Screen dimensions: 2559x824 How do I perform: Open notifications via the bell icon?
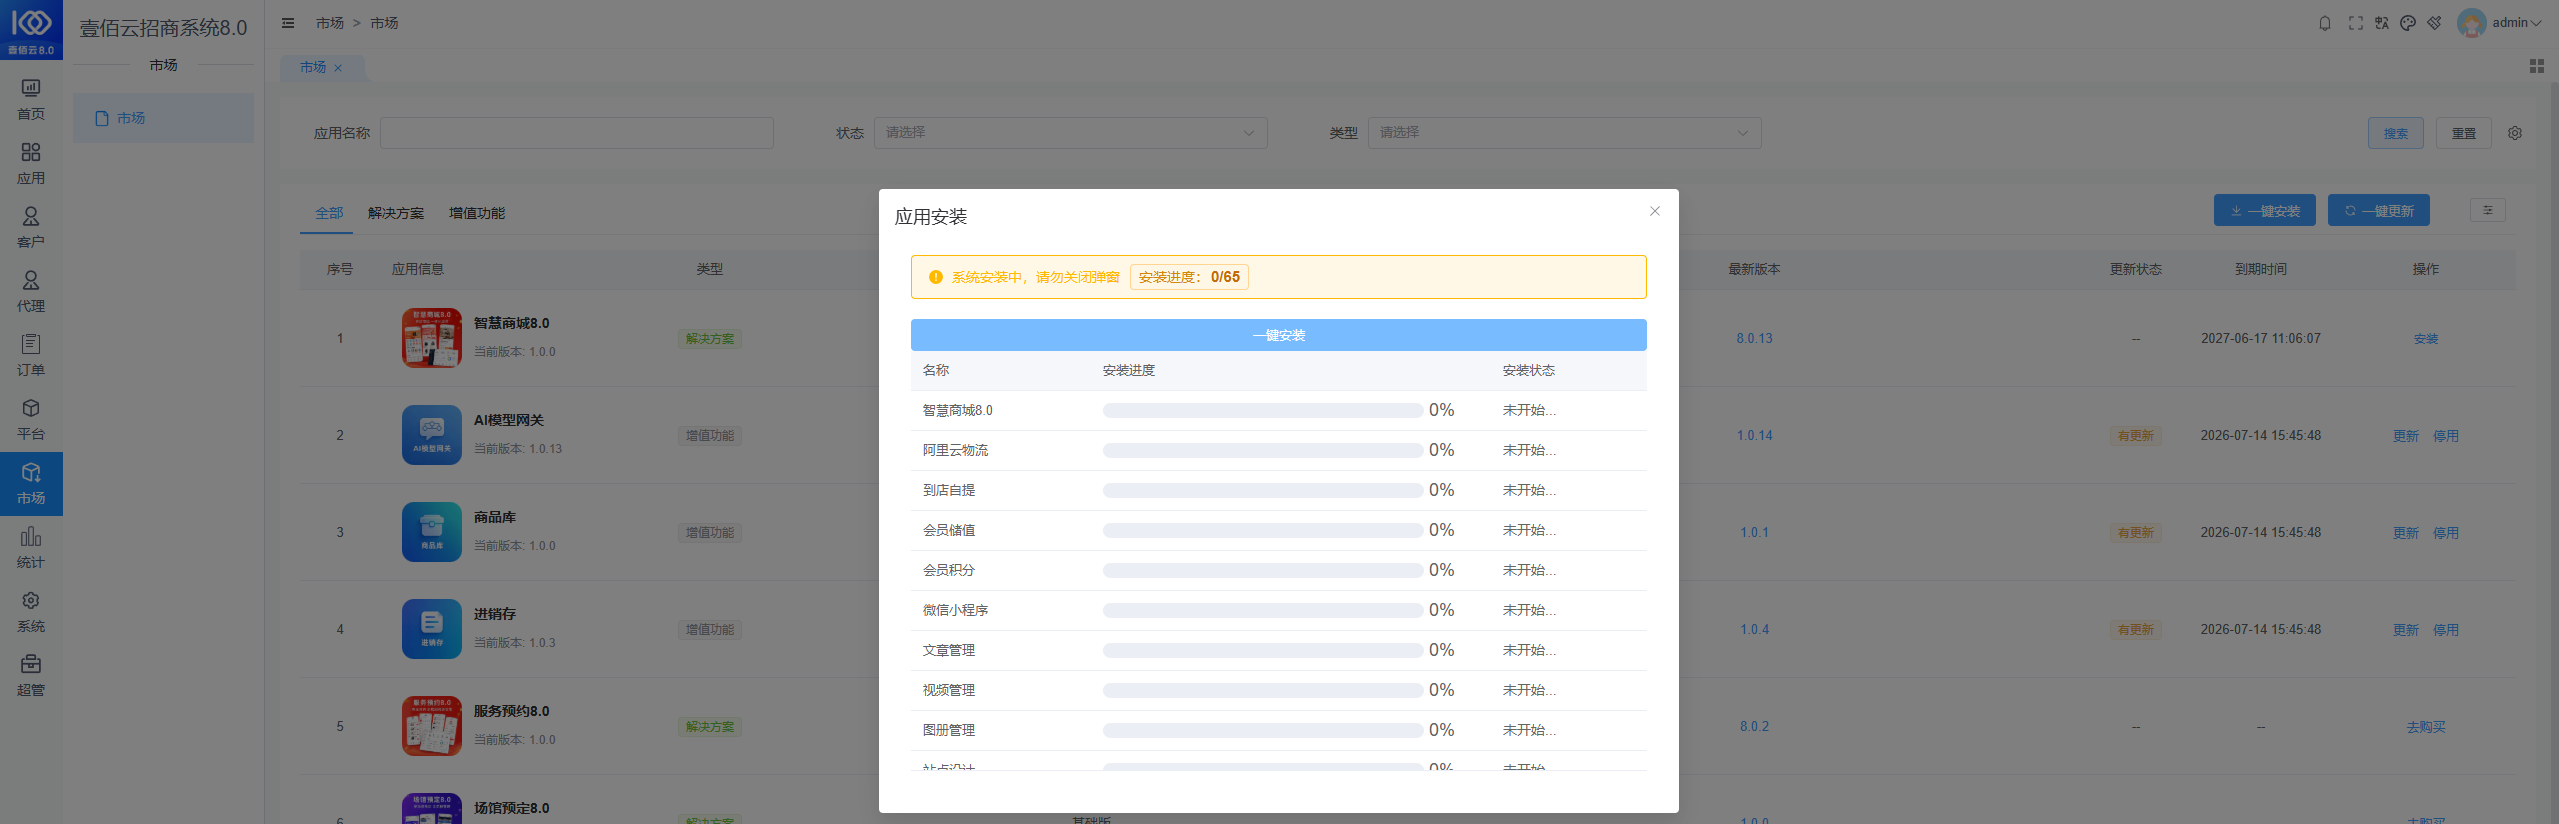2325,23
